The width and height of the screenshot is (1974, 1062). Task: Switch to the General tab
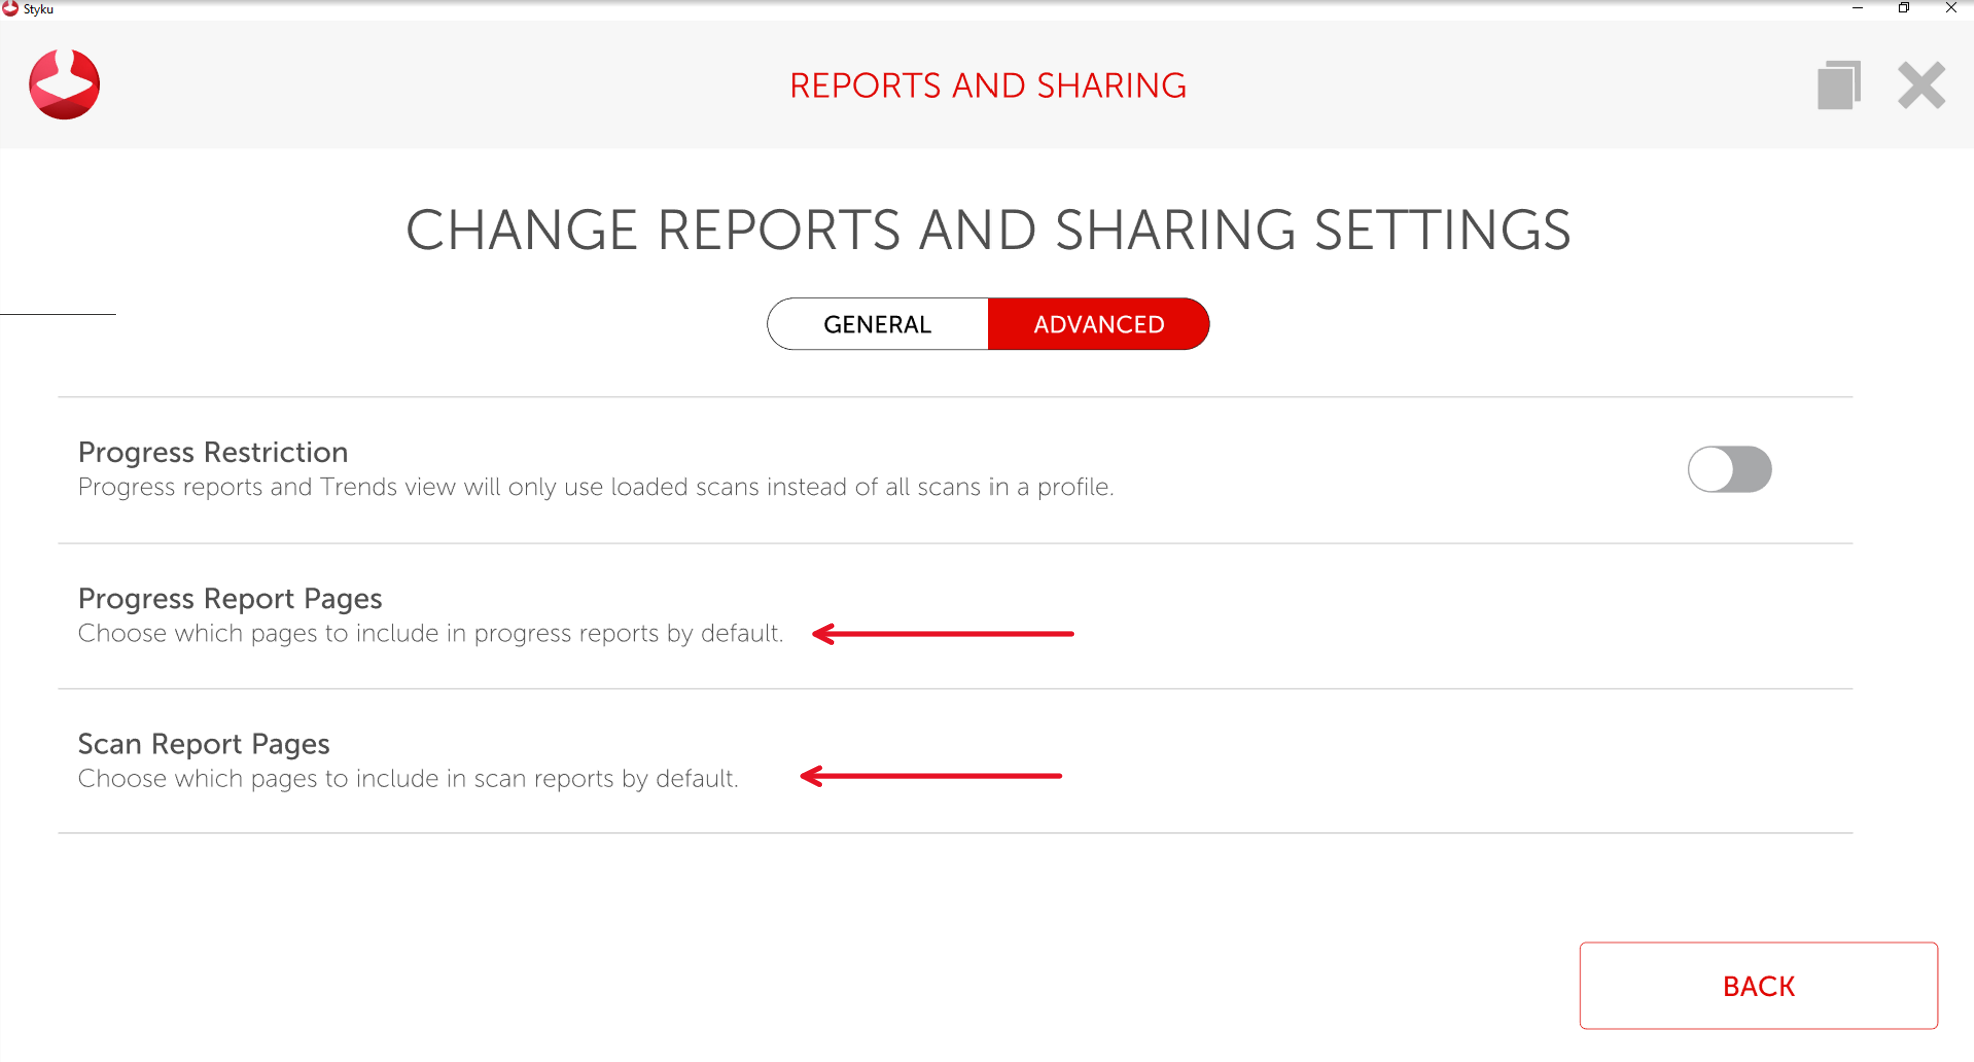(877, 324)
